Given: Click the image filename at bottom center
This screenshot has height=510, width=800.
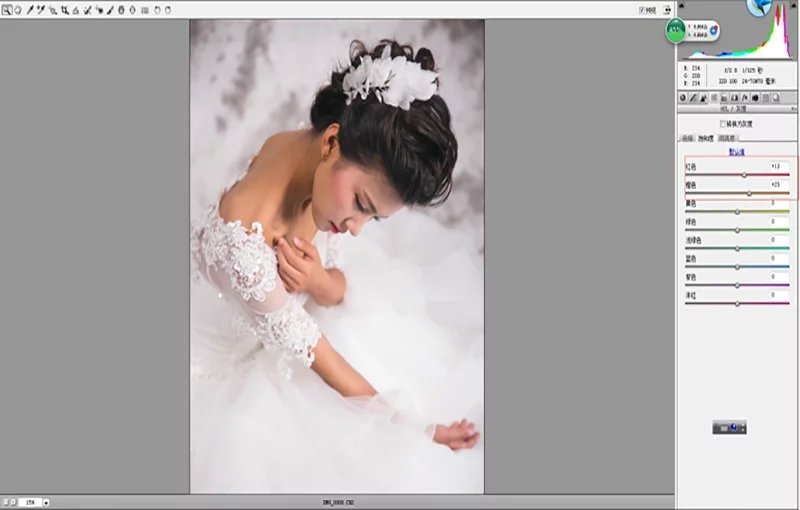Looking at the screenshot, I should click(x=338, y=502).
